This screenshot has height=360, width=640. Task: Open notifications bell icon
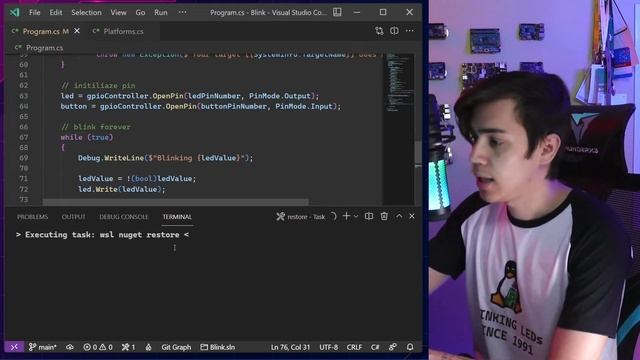(410, 347)
